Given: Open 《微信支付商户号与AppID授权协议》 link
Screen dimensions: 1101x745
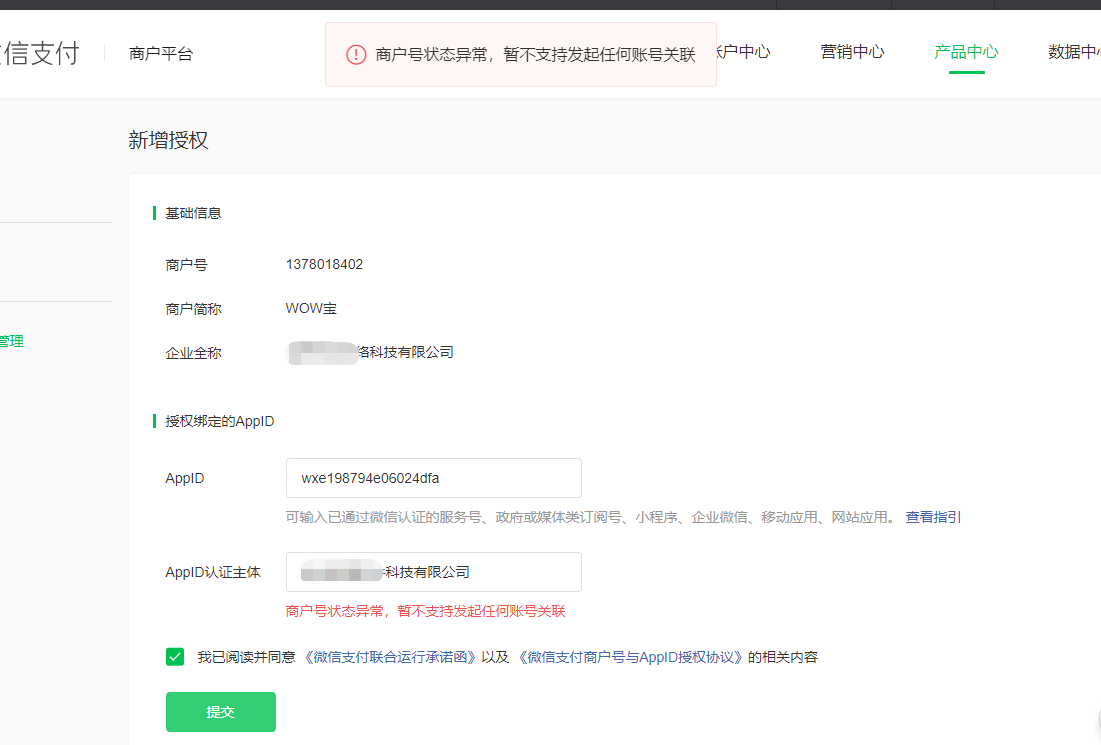Looking at the screenshot, I should click(630, 657).
